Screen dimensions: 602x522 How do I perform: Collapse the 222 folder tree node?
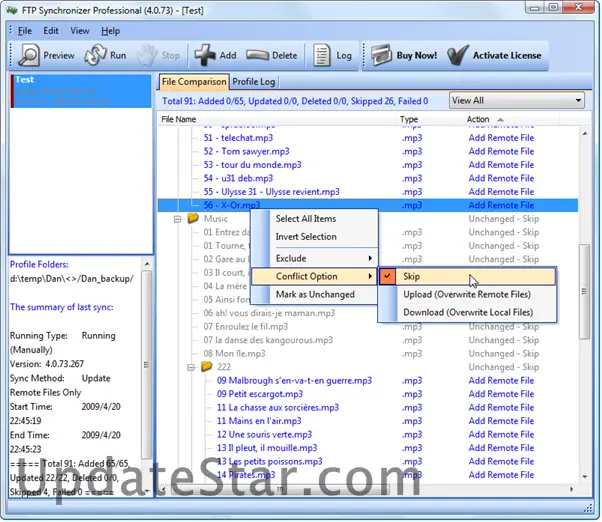click(x=191, y=367)
